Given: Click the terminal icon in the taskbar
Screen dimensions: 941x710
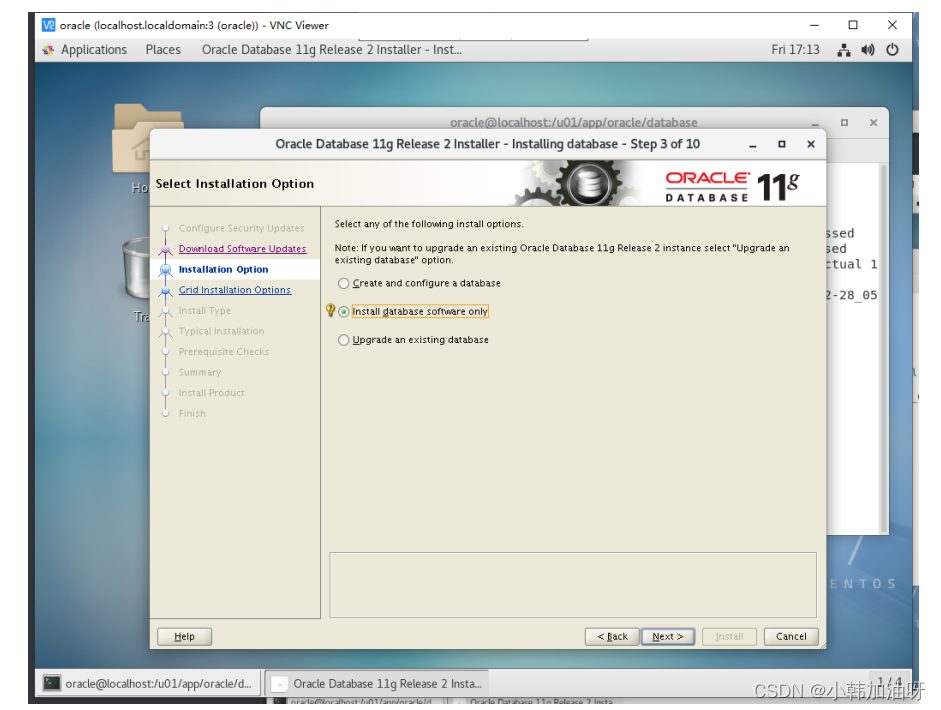Looking at the screenshot, I should 52,683.
